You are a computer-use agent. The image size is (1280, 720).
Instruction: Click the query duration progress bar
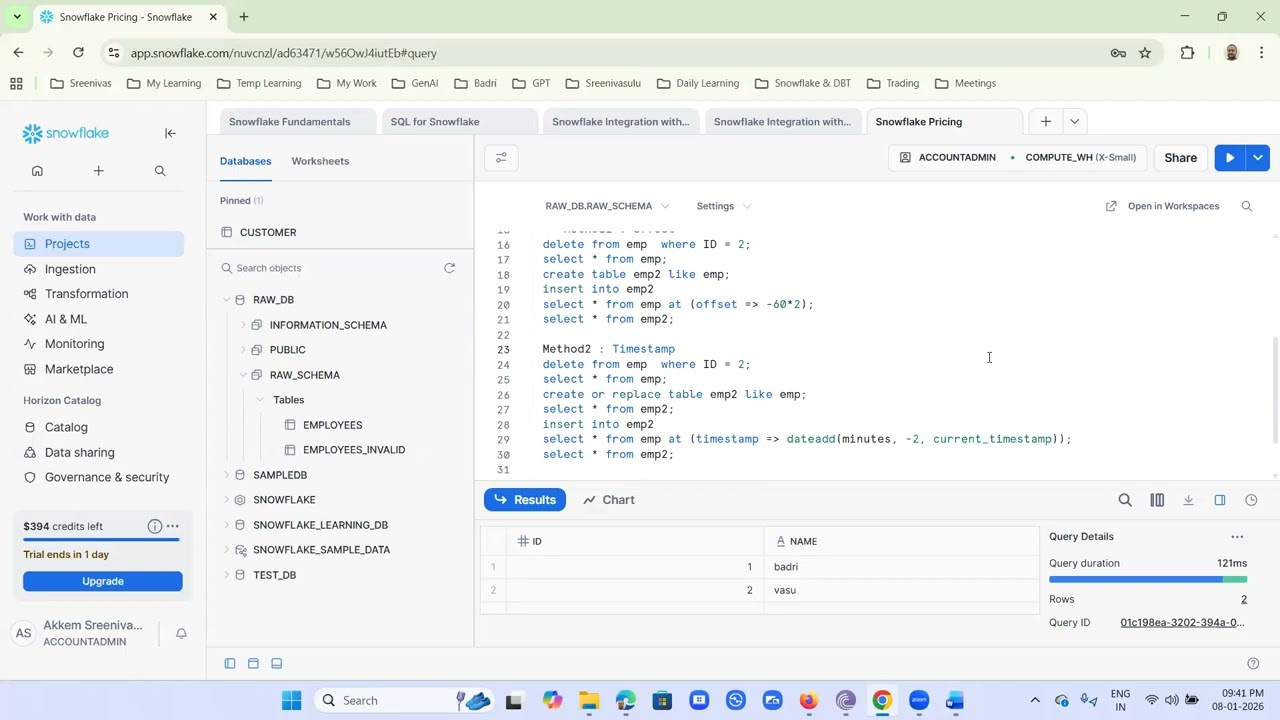click(1148, 579)
